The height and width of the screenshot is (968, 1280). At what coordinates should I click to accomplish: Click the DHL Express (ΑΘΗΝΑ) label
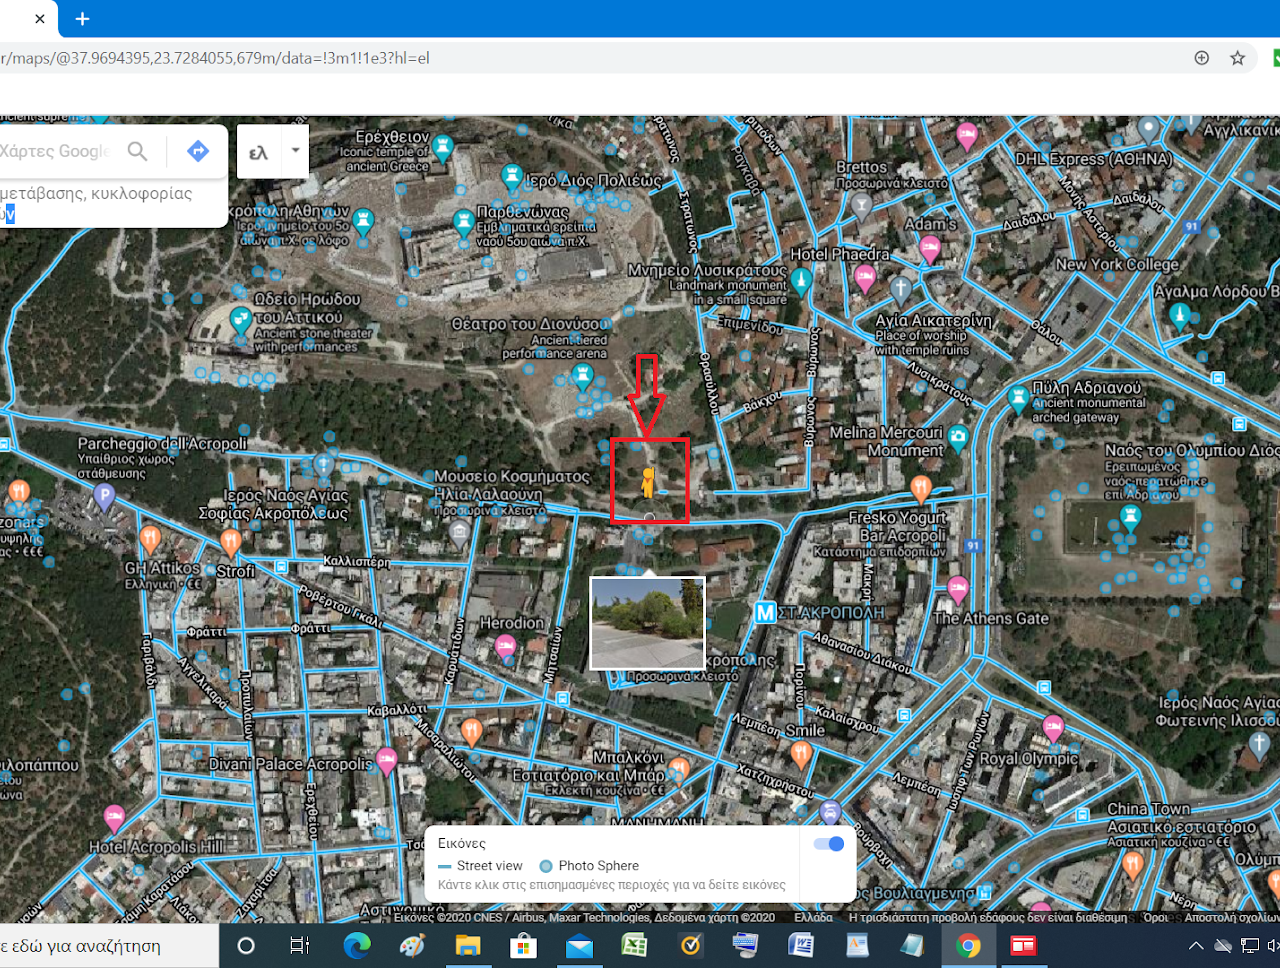click(x=1093, y=159)
